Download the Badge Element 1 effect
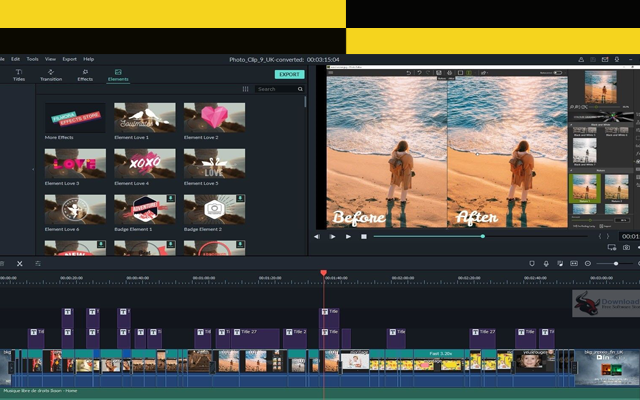The image size is (640, 400). (171, 199)
